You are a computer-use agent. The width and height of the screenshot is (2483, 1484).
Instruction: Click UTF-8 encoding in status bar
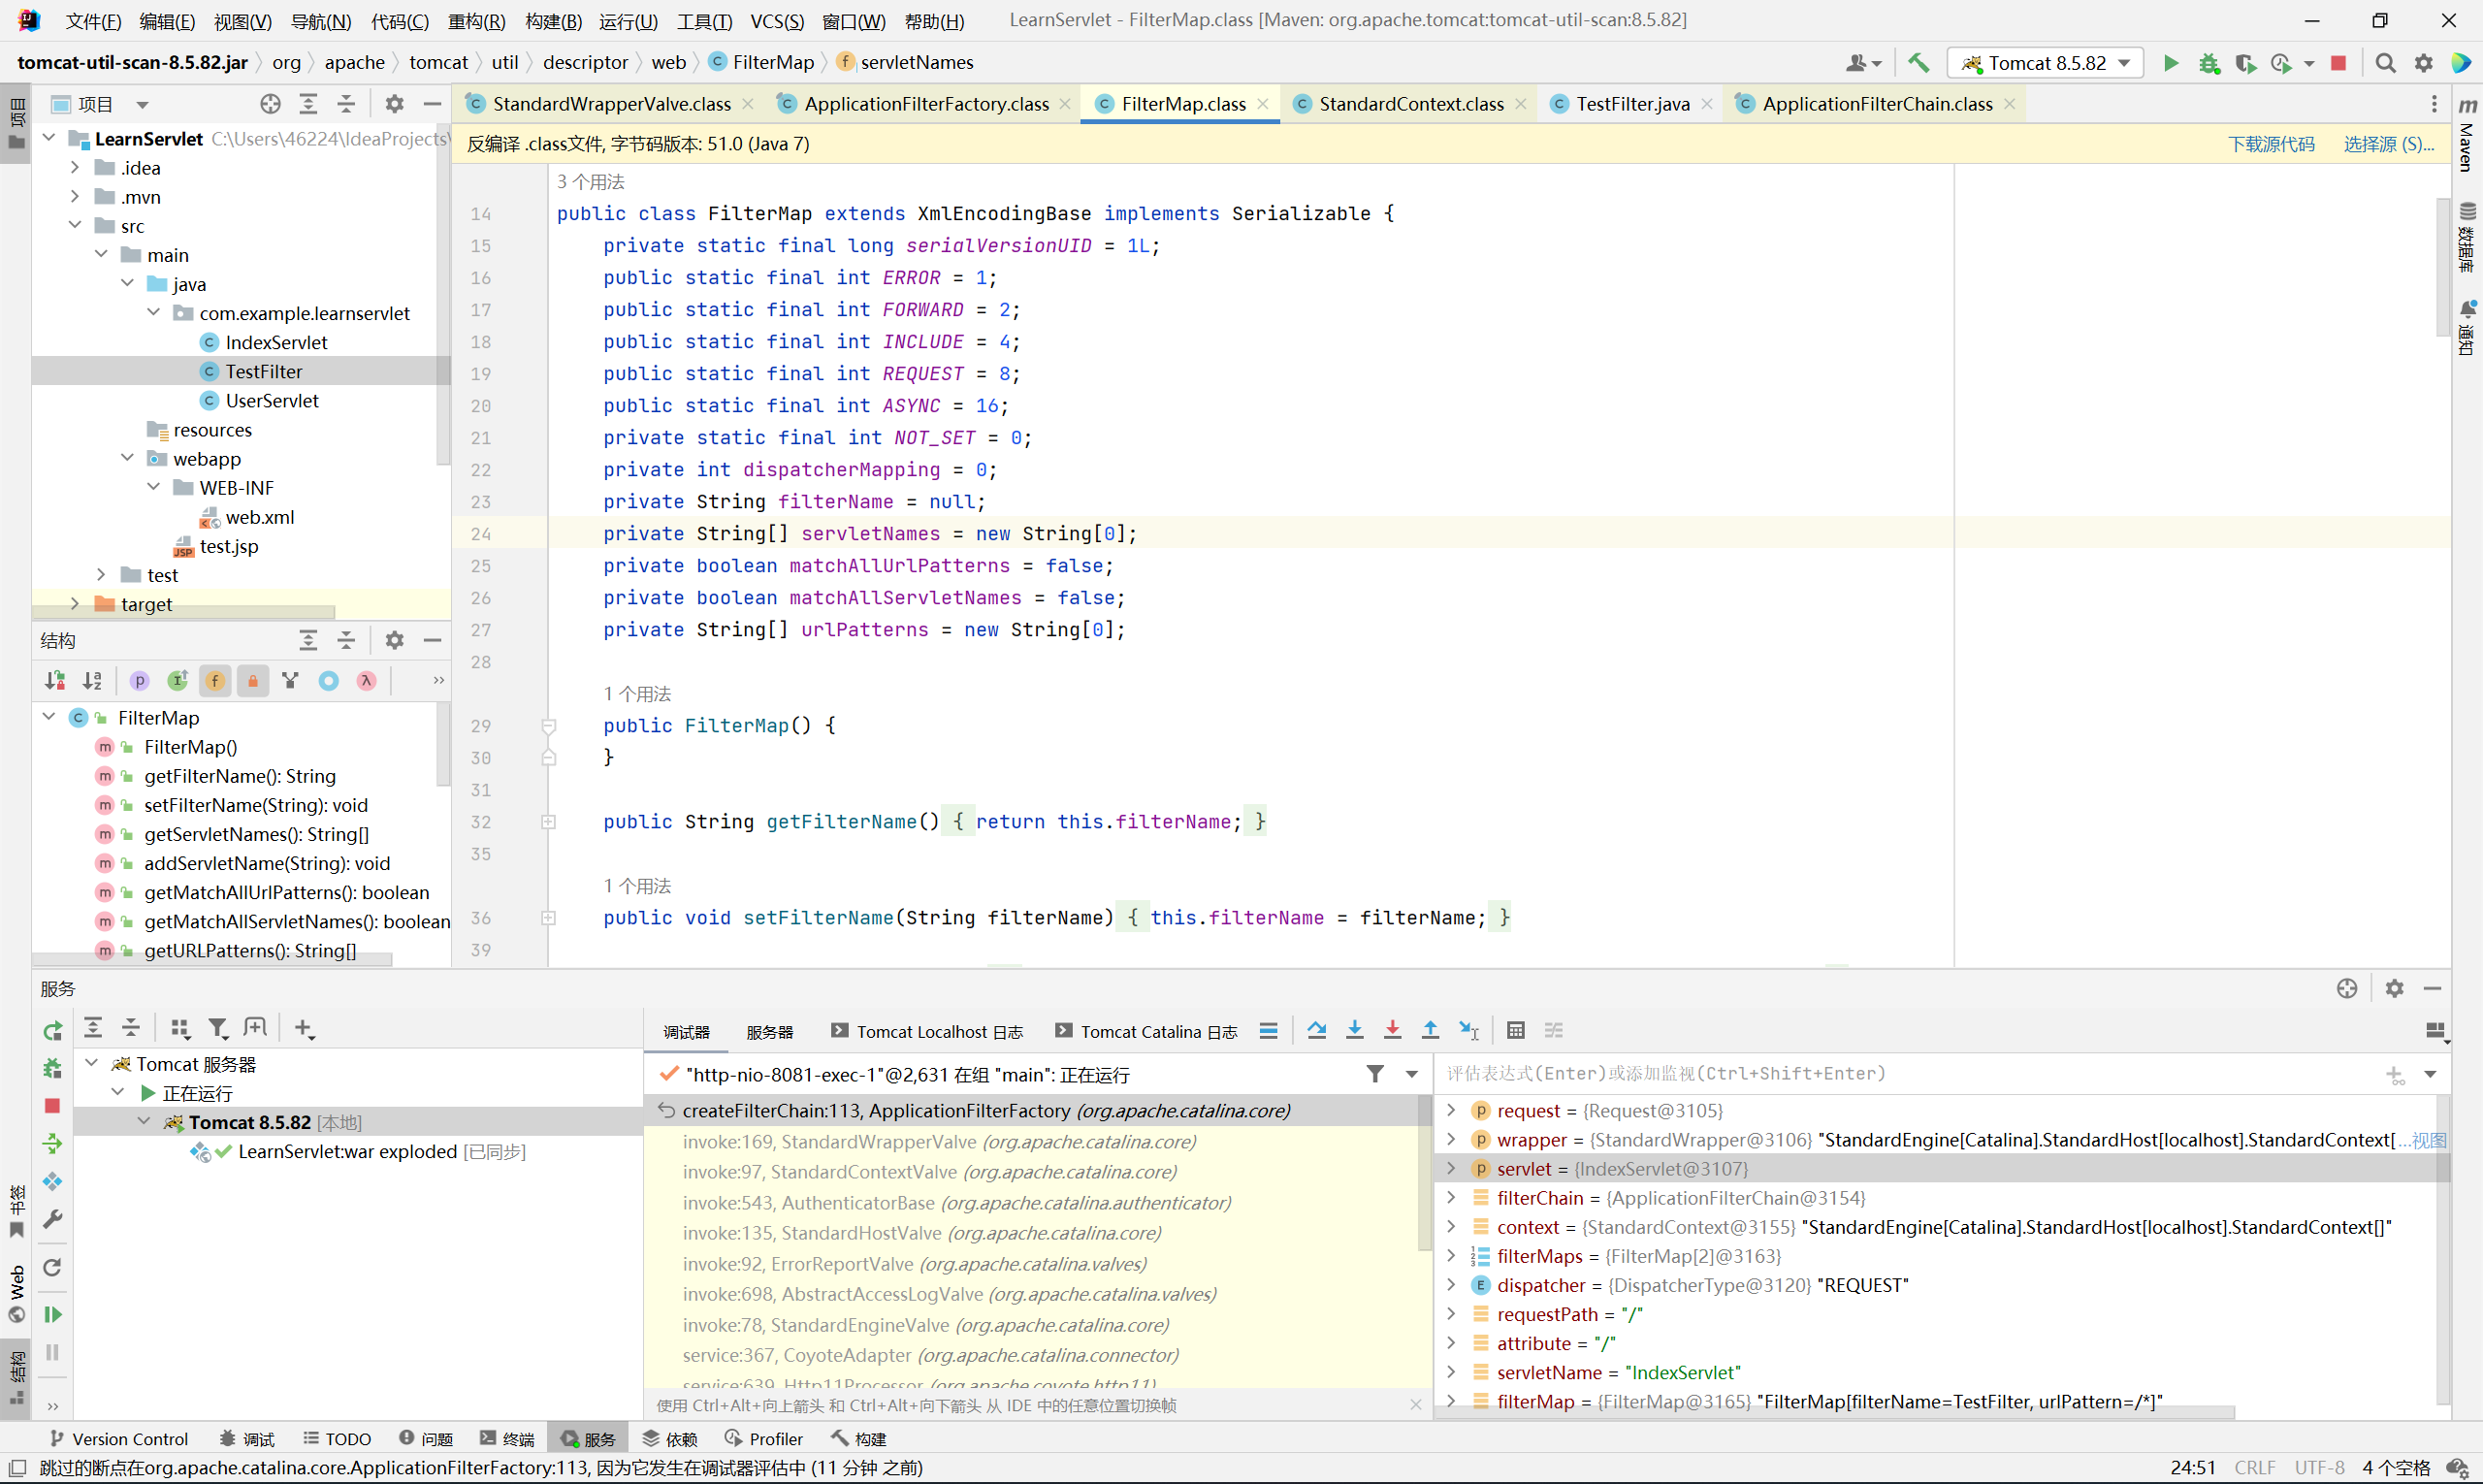pos(2319,1468)
